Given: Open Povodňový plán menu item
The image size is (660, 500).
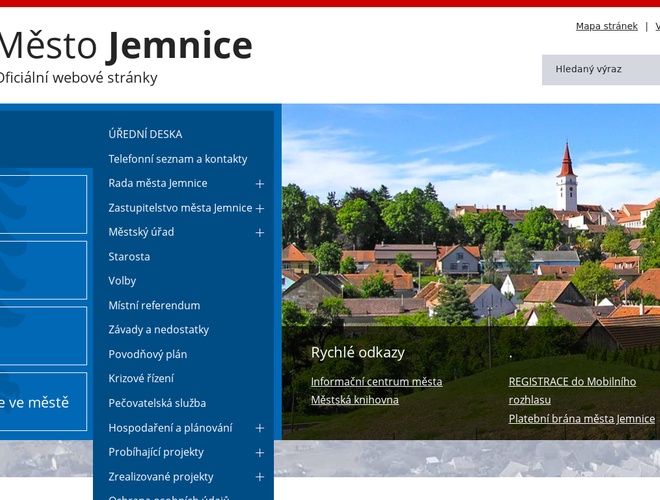Looking at the screenshot, I should point(147,354).
